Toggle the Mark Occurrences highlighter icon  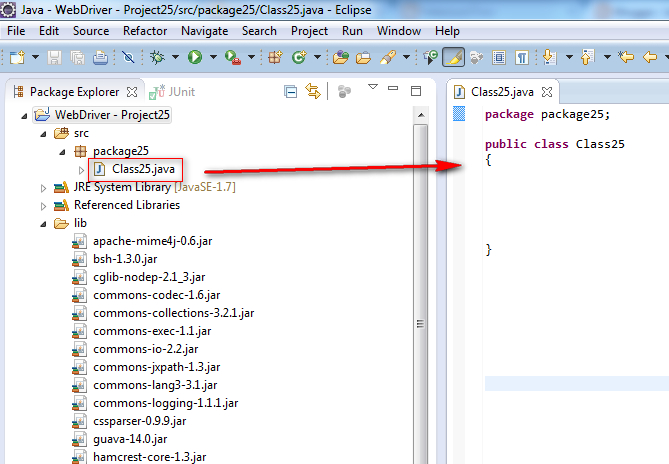(454, 57)
